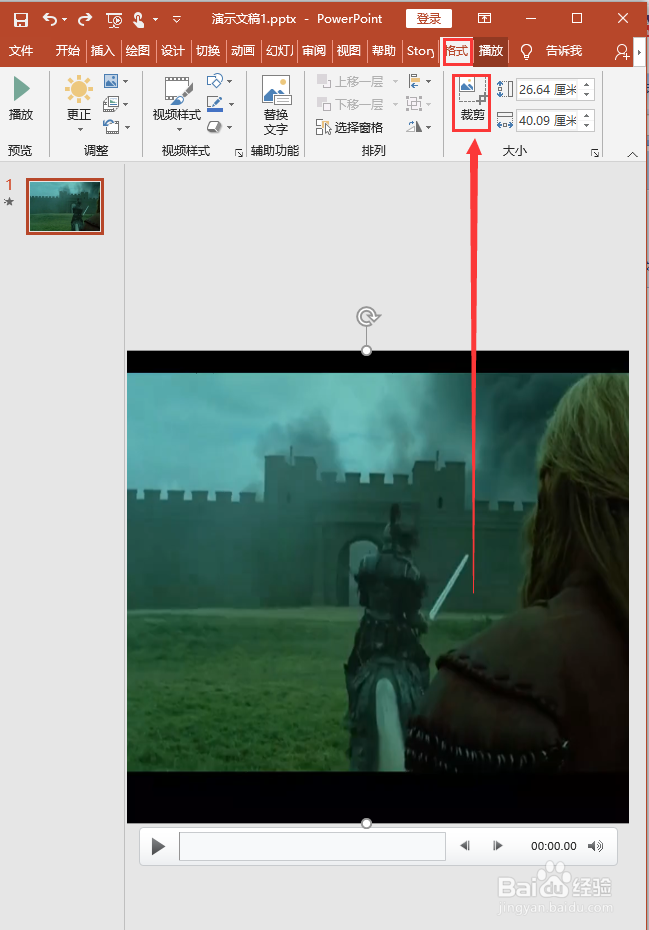Switch to the 绘图 tab
Screen dimensions: 649x930
point(138,51)
